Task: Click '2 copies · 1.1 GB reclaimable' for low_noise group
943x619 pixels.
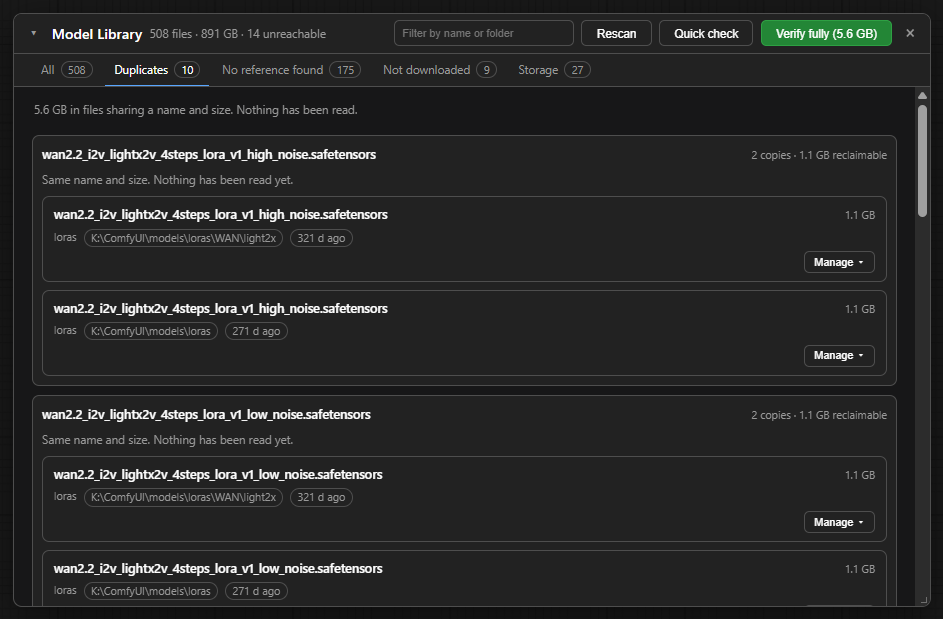Action: [x=819, y=415]
